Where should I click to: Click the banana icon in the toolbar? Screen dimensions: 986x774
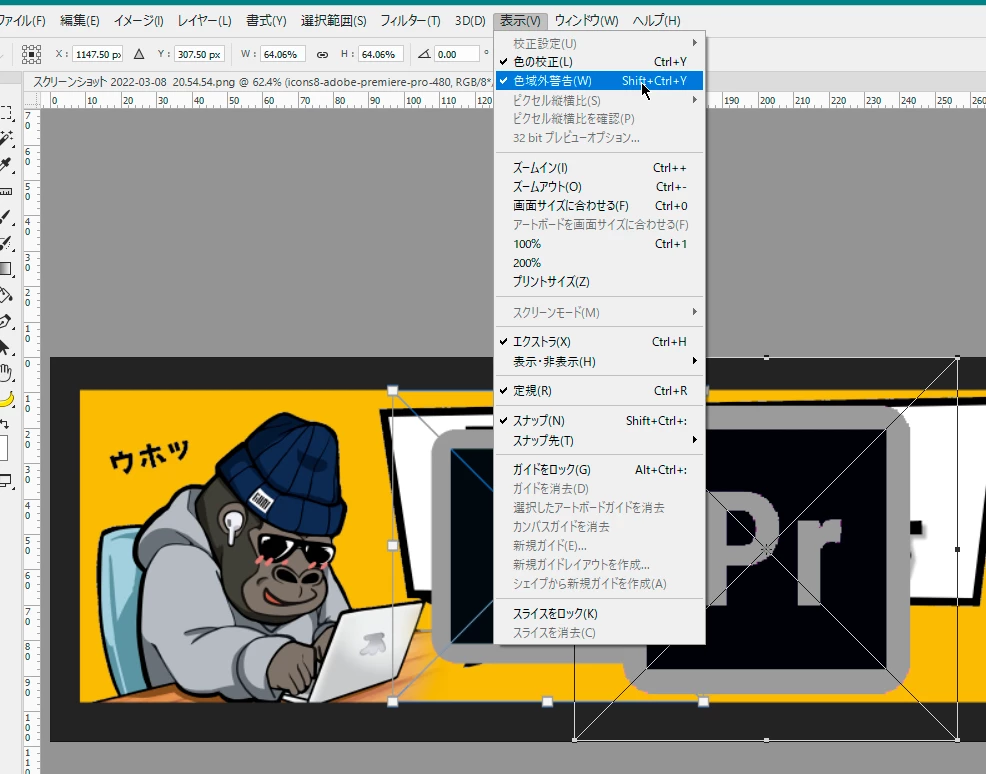(6, 399)
